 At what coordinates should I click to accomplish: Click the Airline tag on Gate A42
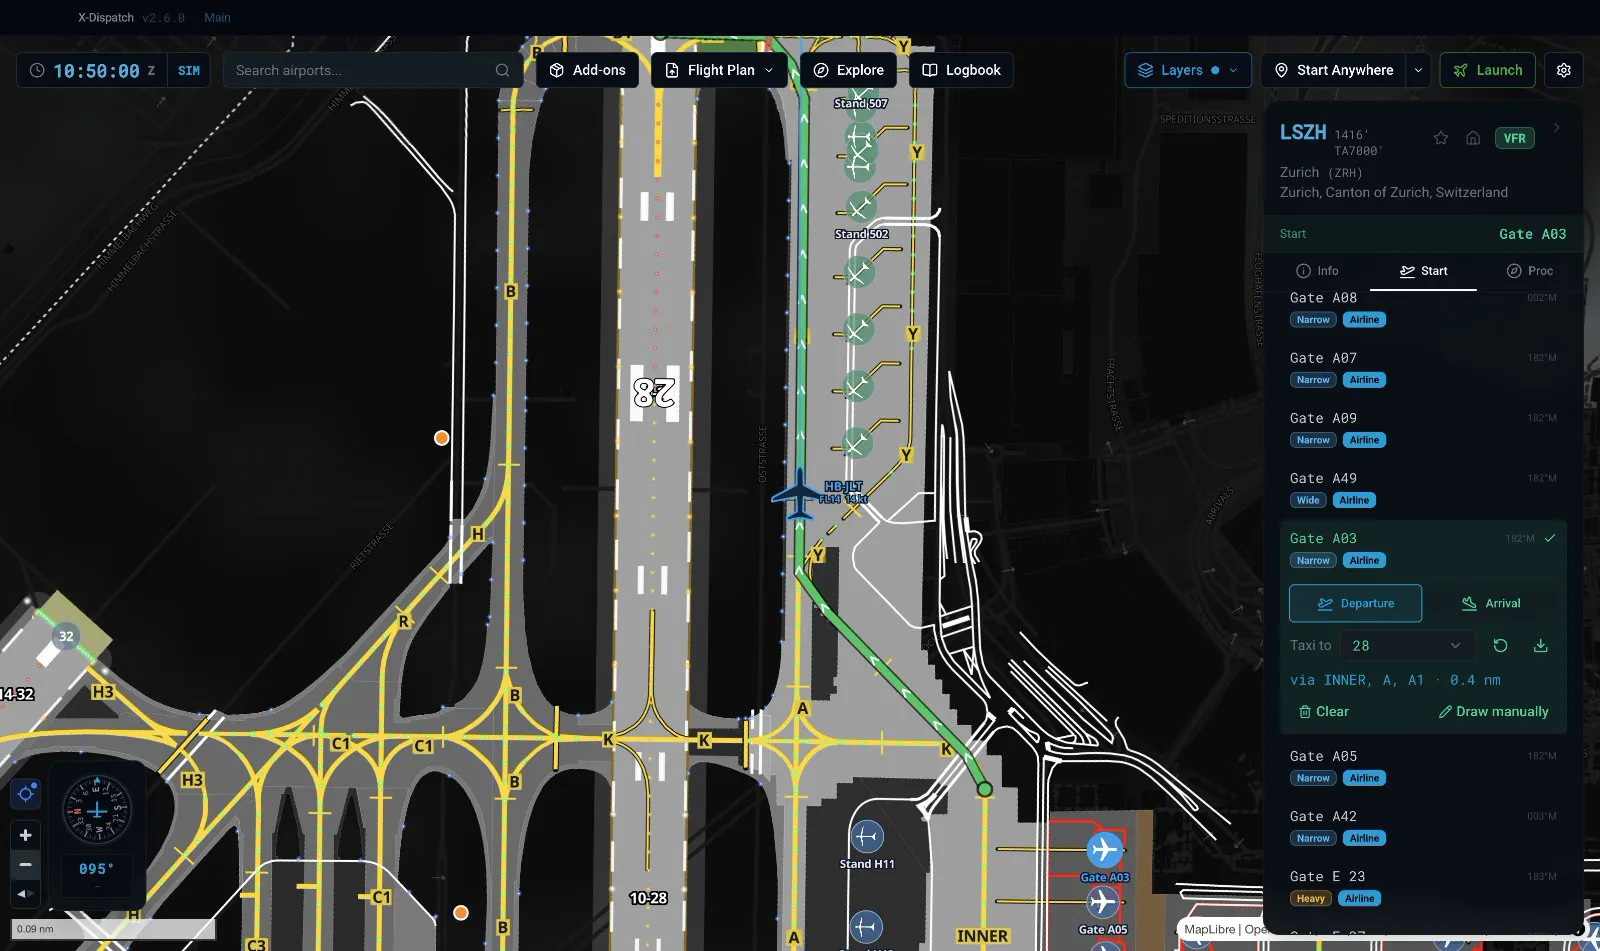pos(1364,838)
